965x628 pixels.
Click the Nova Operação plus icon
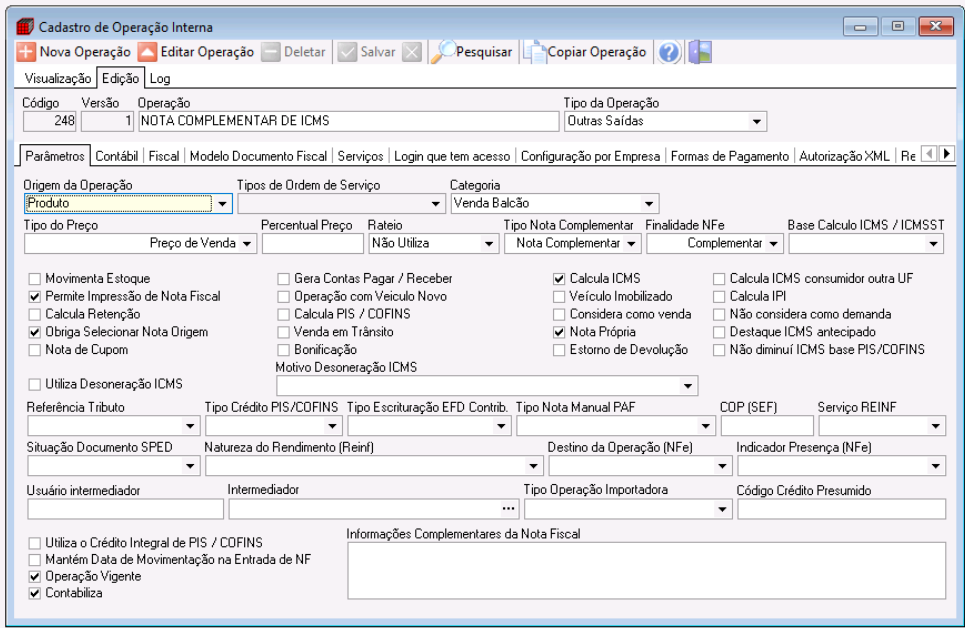[x=26, y=52]
